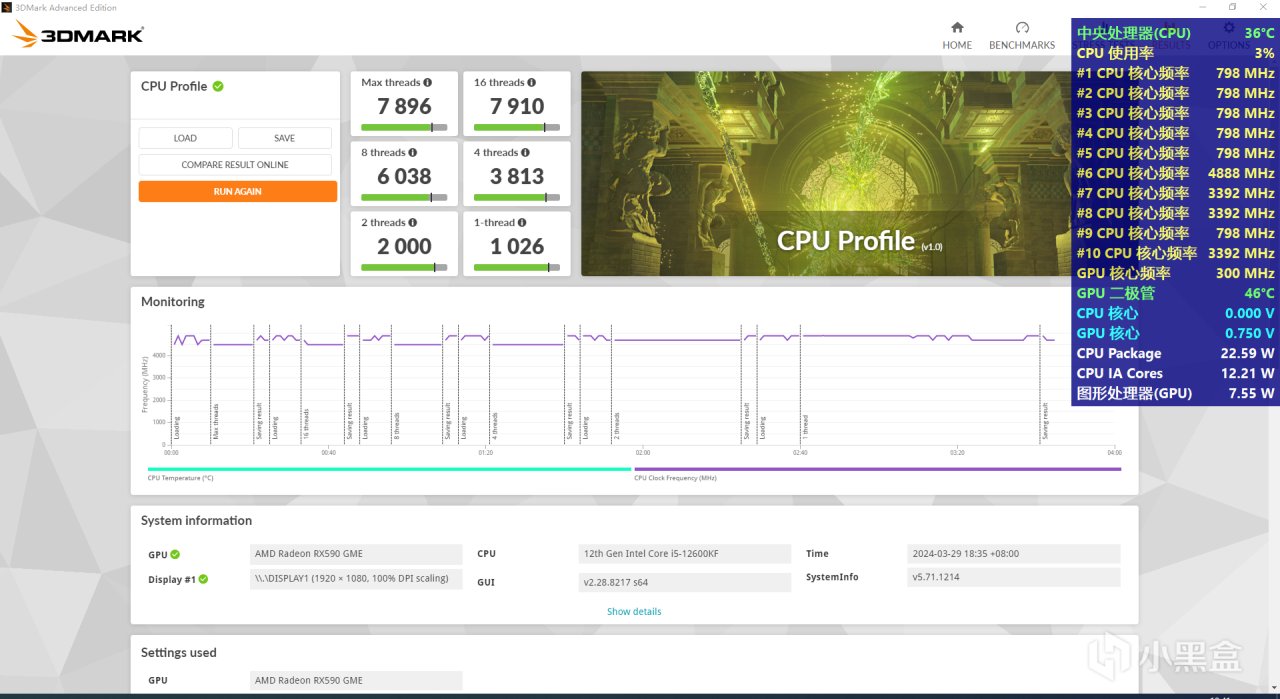Click the 1 026 score value

pos(517,246)
